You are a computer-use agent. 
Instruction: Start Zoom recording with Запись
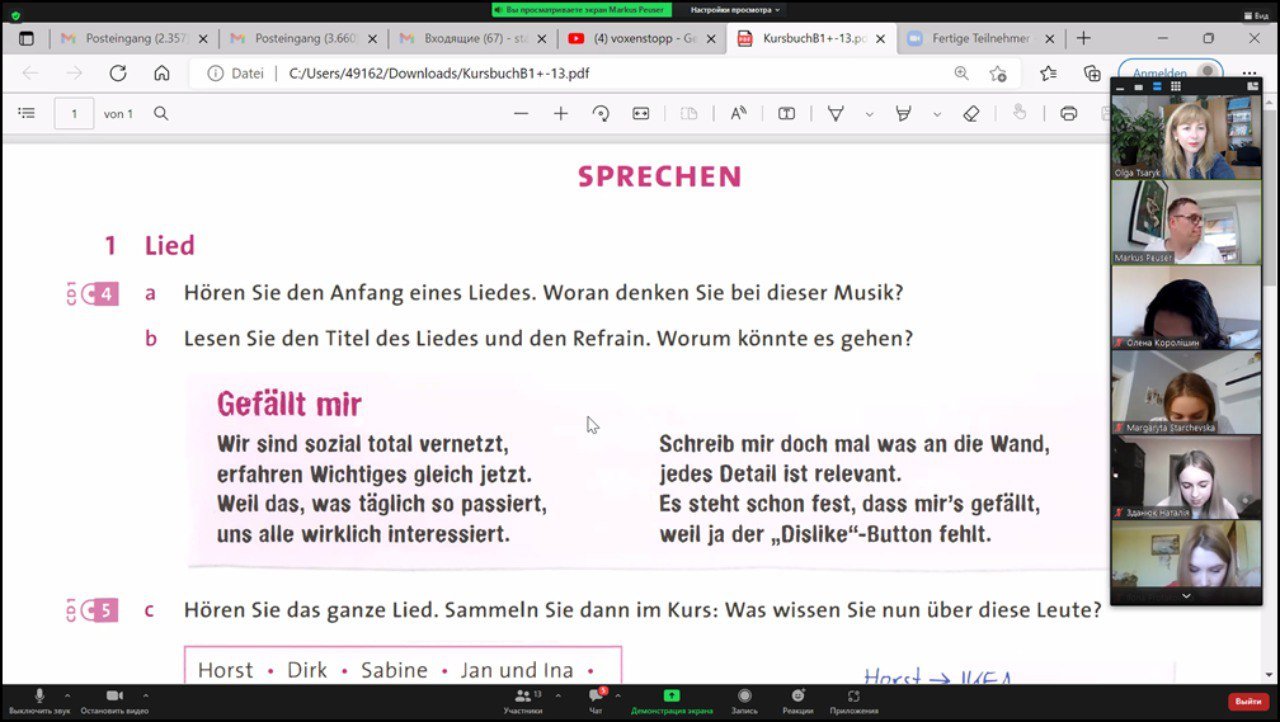(744, 701)
